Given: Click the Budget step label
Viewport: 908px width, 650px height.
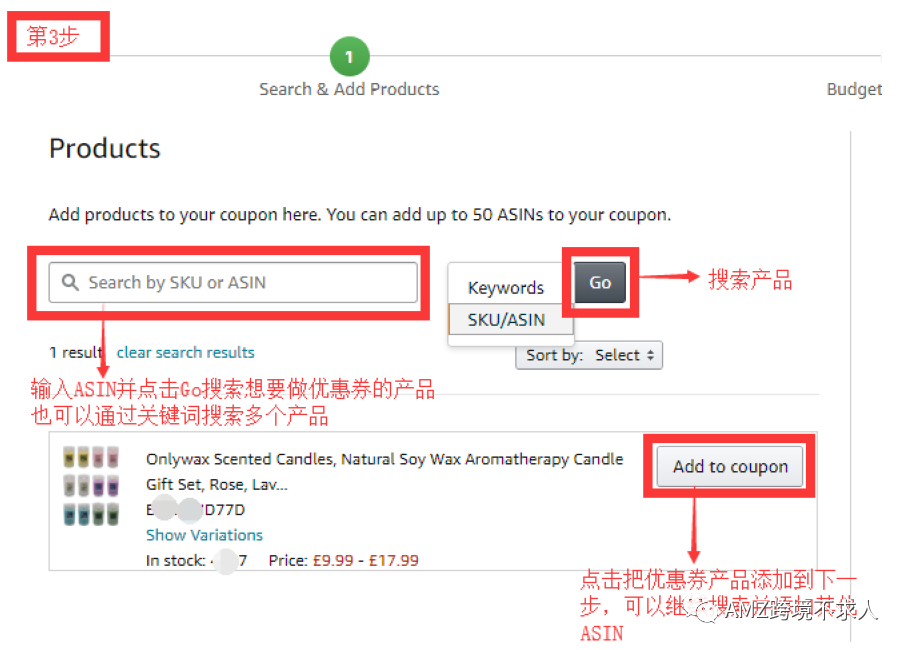Looking at the screenshot, I should [x=855, y=89].
